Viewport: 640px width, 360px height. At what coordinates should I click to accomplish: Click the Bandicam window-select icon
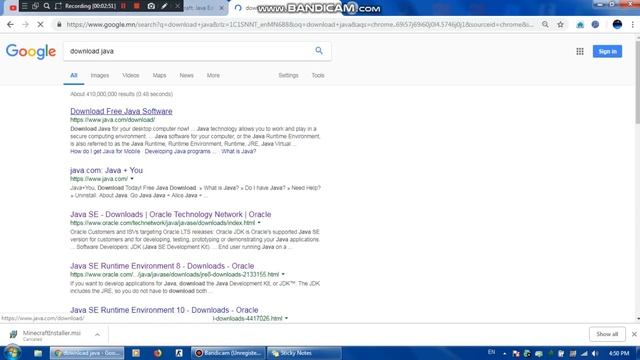pos(36,6)
